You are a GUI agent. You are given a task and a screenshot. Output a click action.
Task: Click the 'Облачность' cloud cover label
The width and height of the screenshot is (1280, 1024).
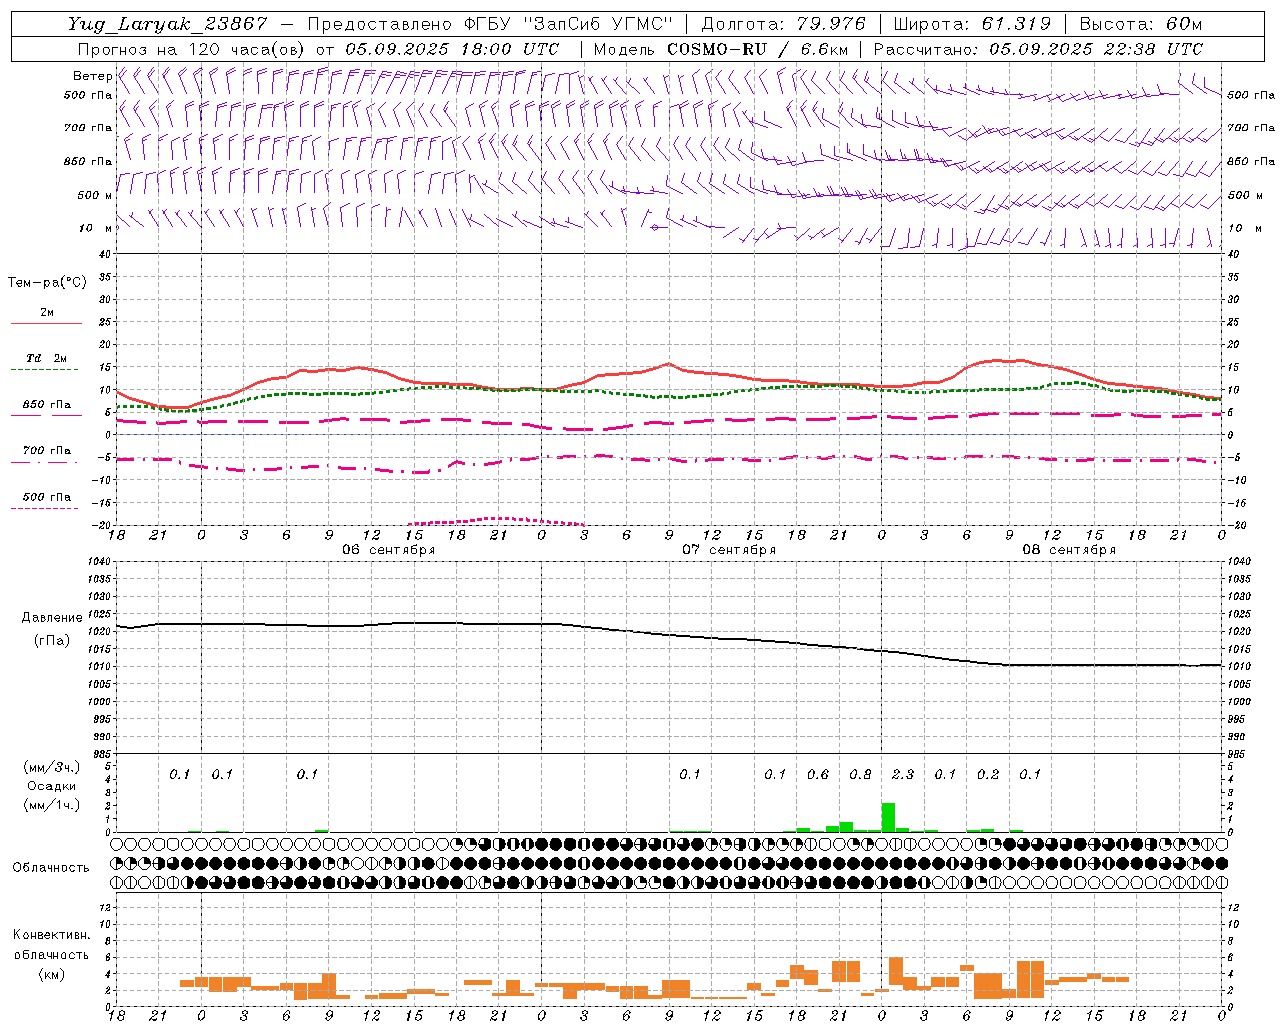click(x=50, y=868)
